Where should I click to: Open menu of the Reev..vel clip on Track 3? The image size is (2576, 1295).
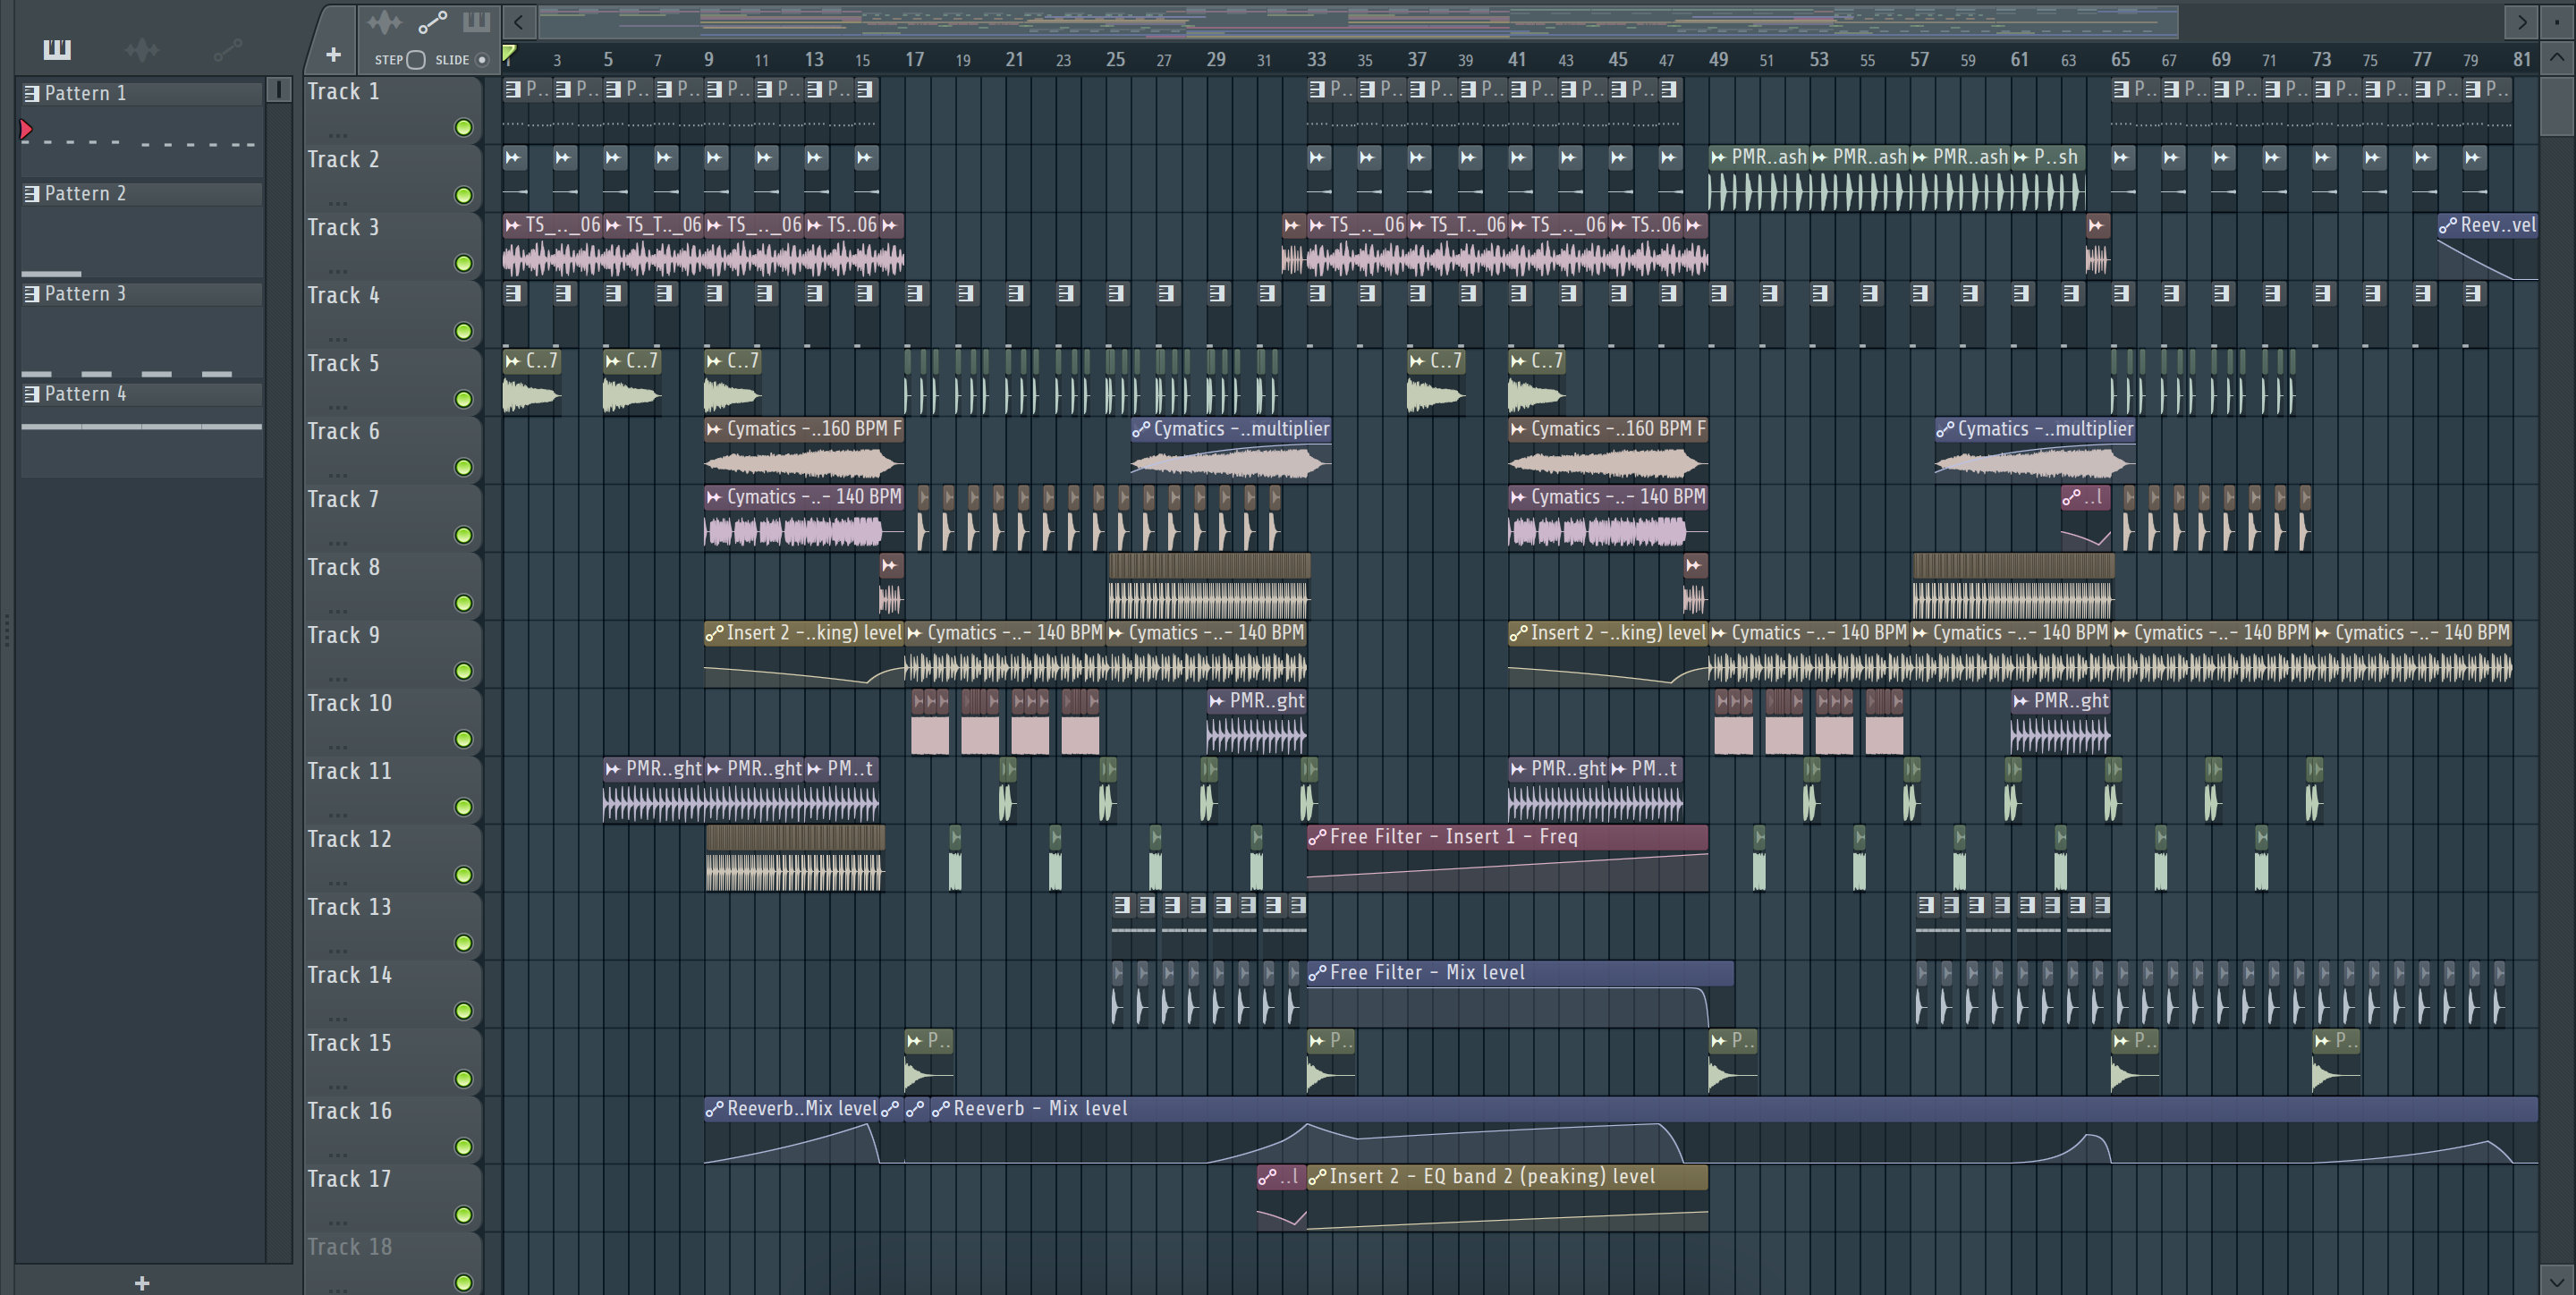[x=2448, y=225]
